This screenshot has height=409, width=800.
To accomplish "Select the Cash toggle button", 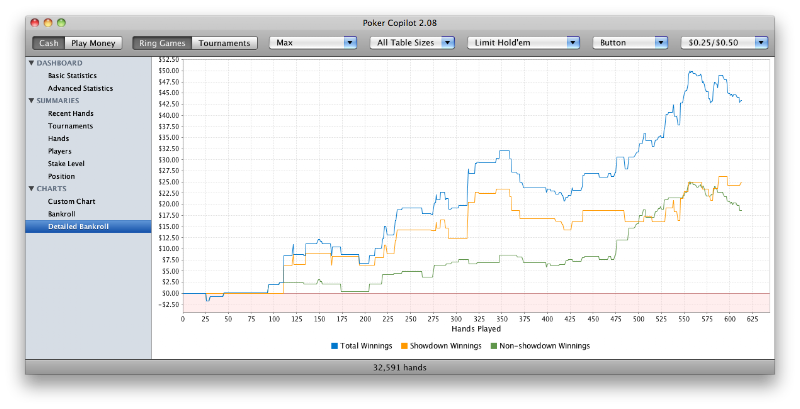I will (49, 43).
